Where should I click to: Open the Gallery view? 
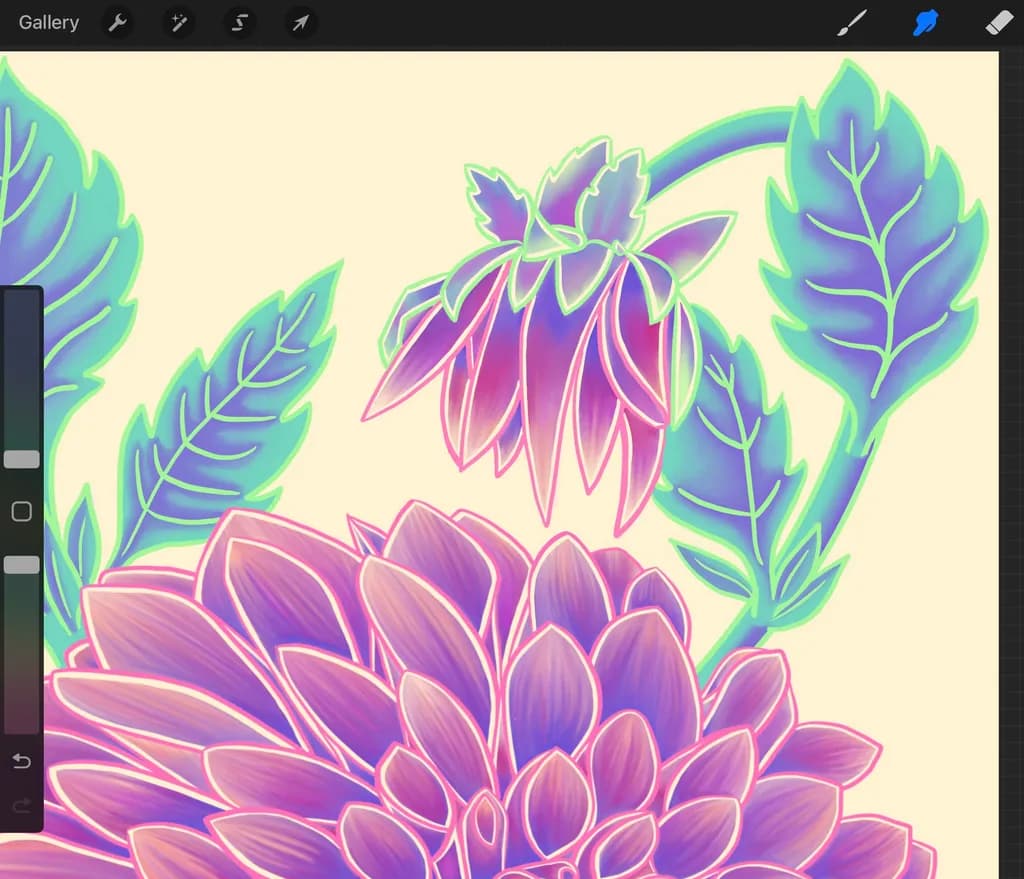49,23
